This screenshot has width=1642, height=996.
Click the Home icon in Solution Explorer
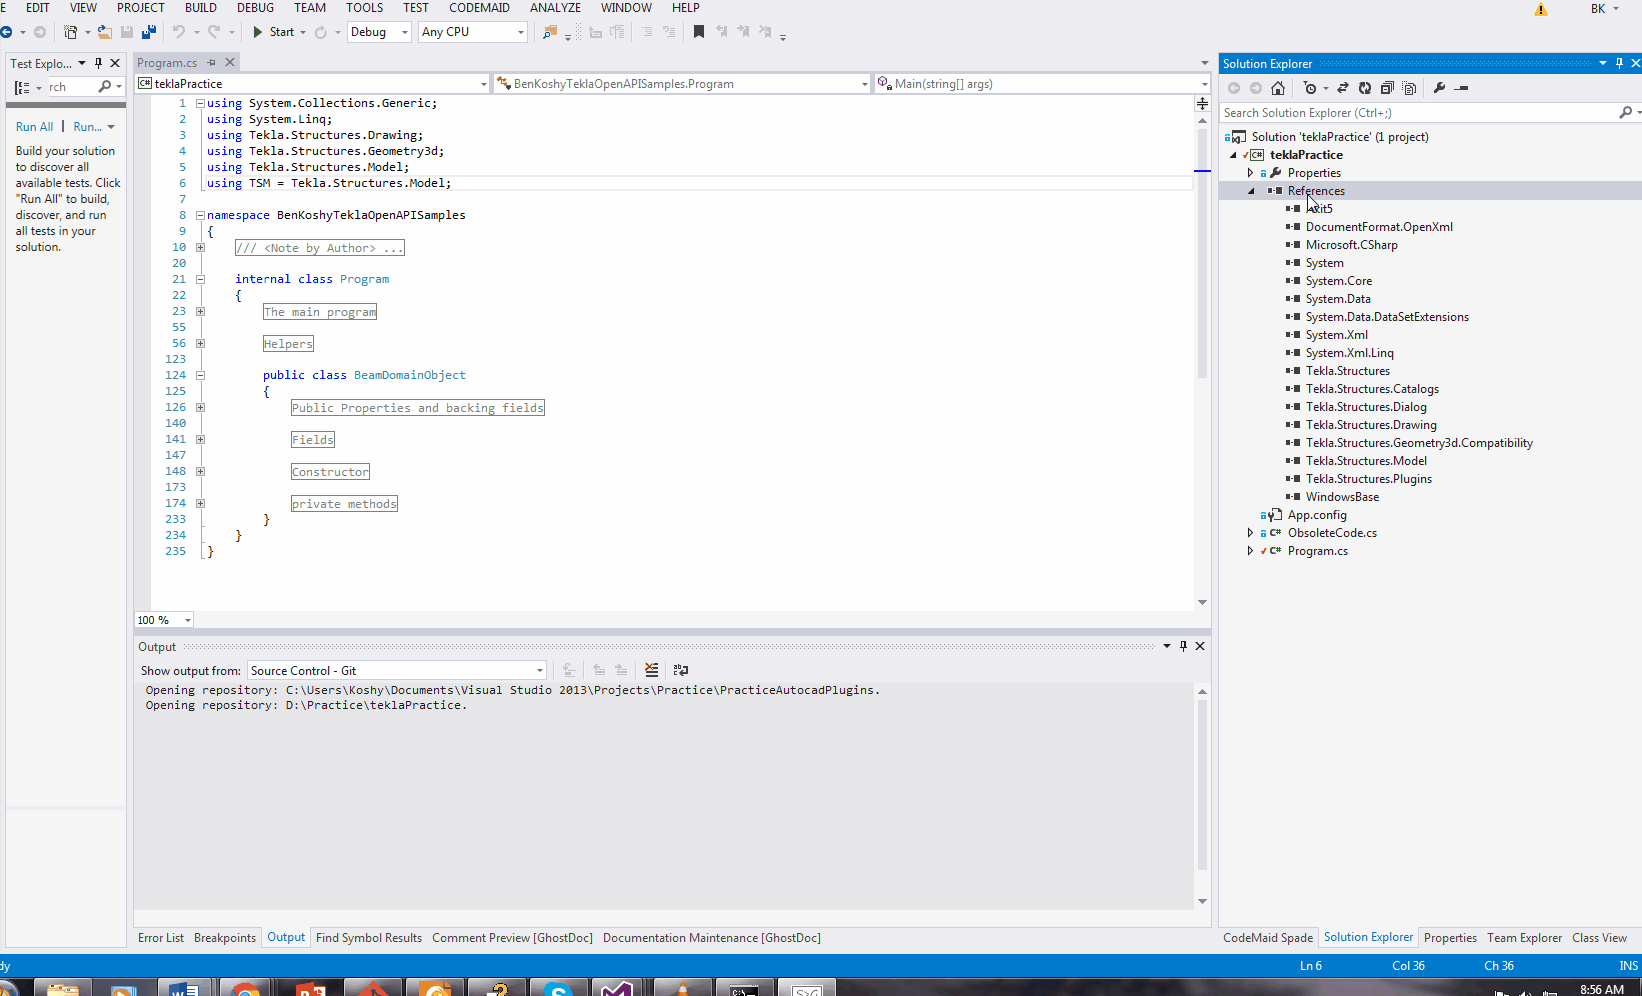[1278, 88]
